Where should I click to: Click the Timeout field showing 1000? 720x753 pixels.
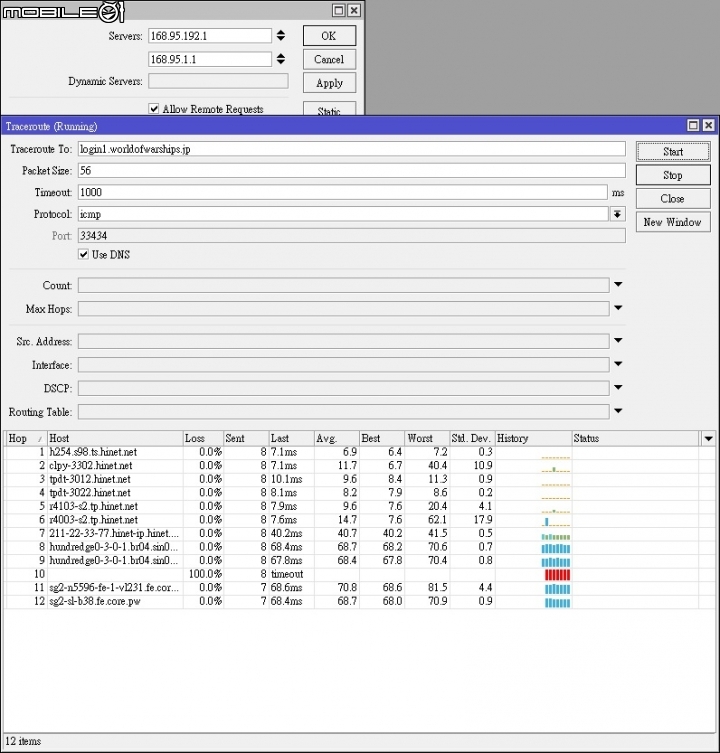click(x=343, y=193)
